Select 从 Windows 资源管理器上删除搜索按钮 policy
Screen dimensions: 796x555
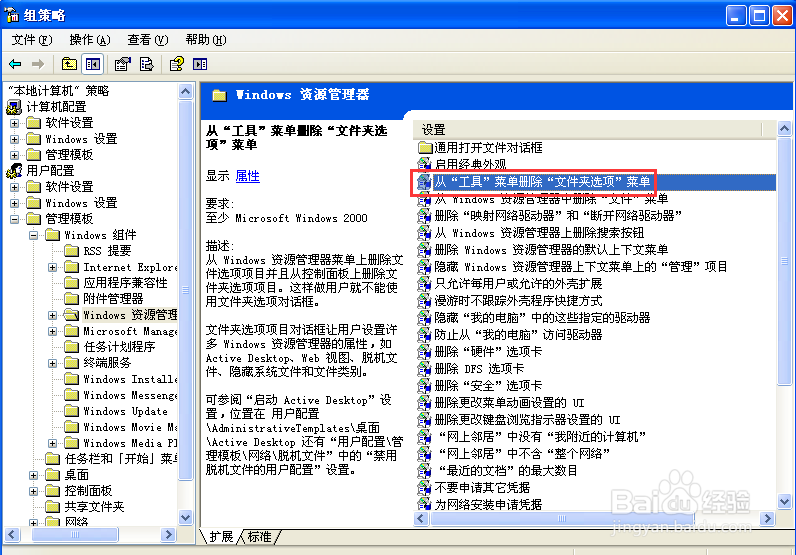point(539,233)
